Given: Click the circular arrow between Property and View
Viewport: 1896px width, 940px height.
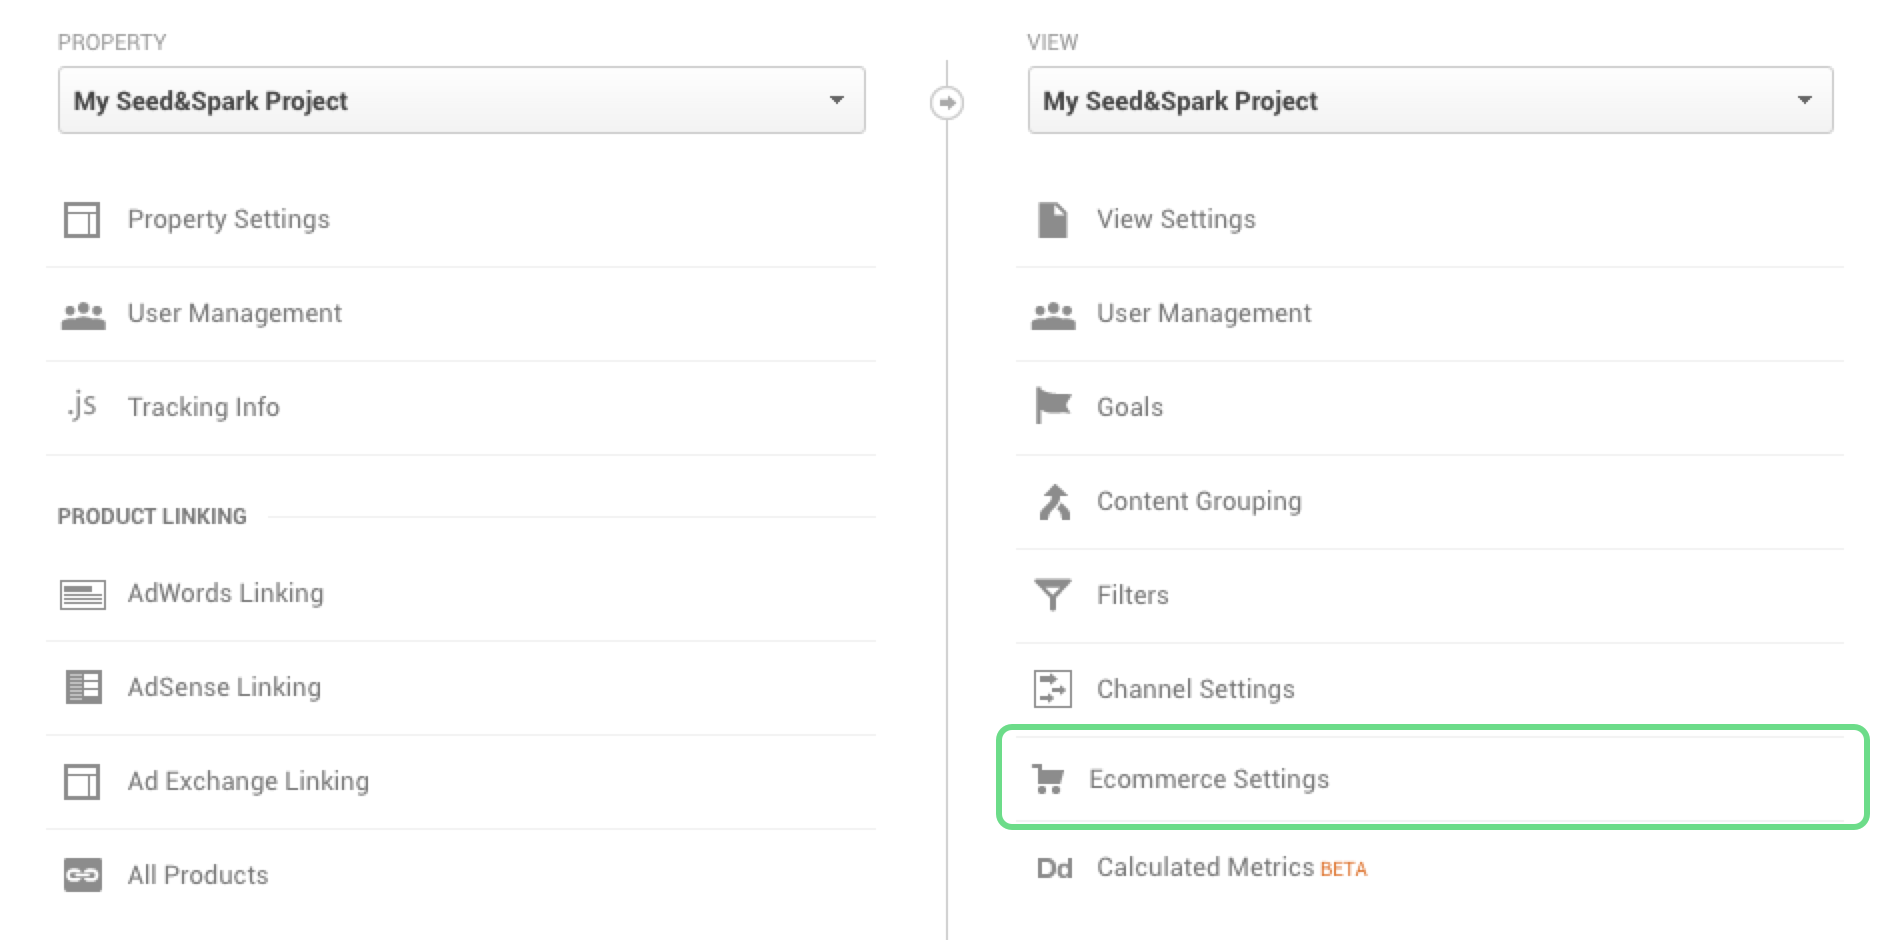Looking at the screenshot, I should [x=947, y=102].
